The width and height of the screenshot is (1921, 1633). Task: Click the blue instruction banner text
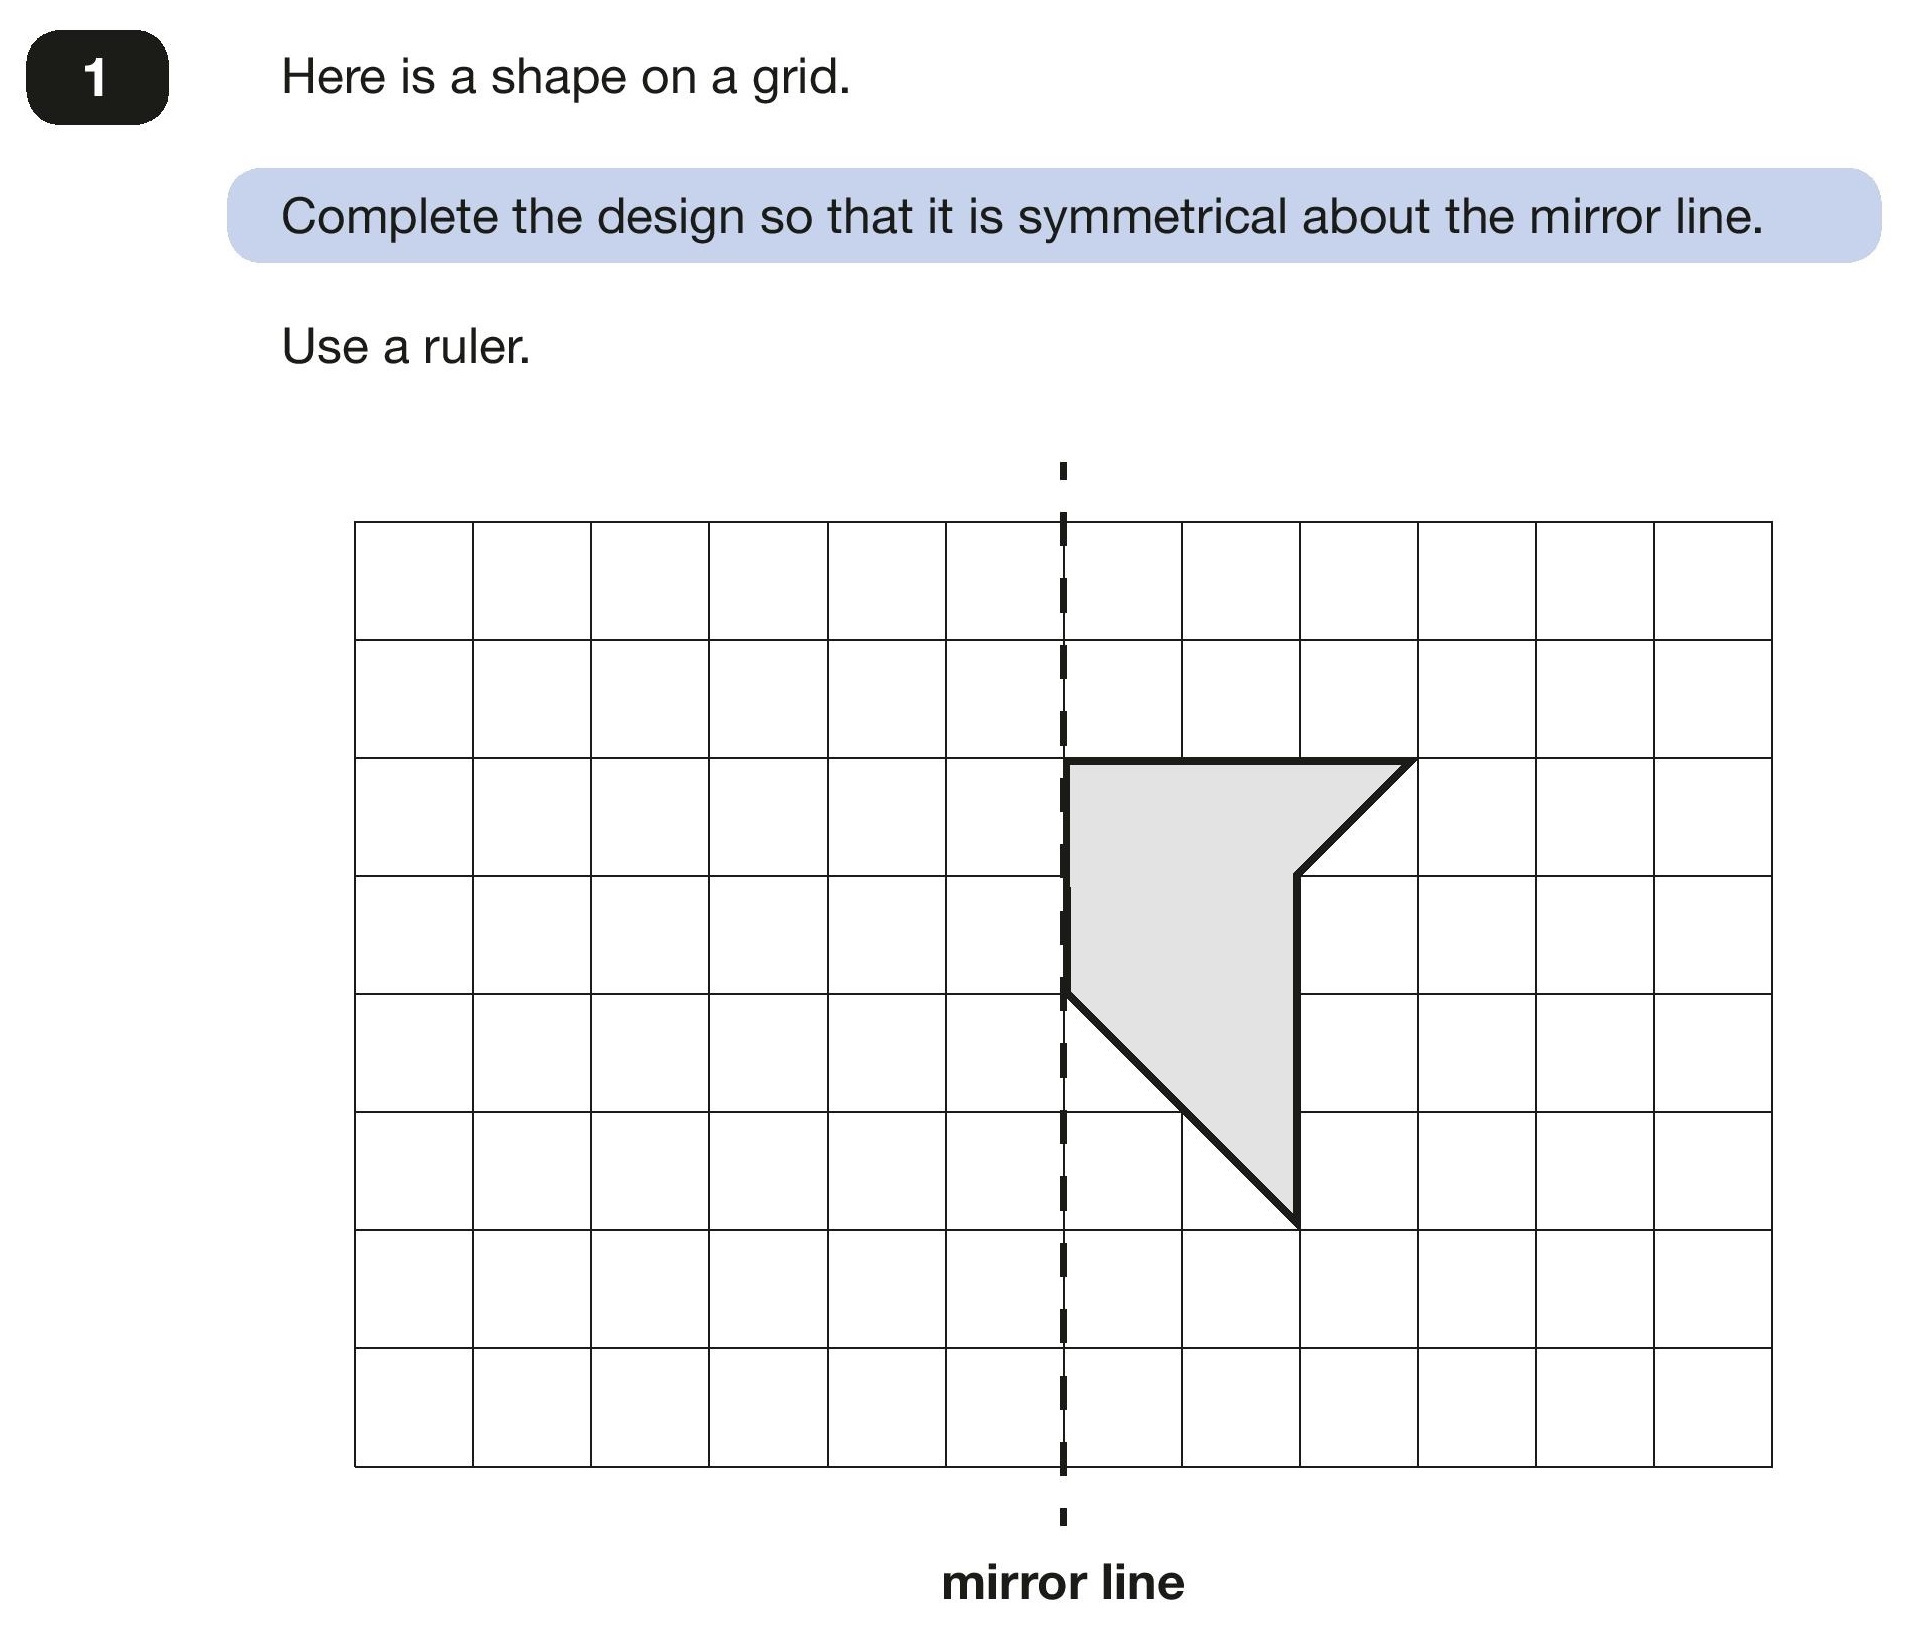coord(1021,217)
